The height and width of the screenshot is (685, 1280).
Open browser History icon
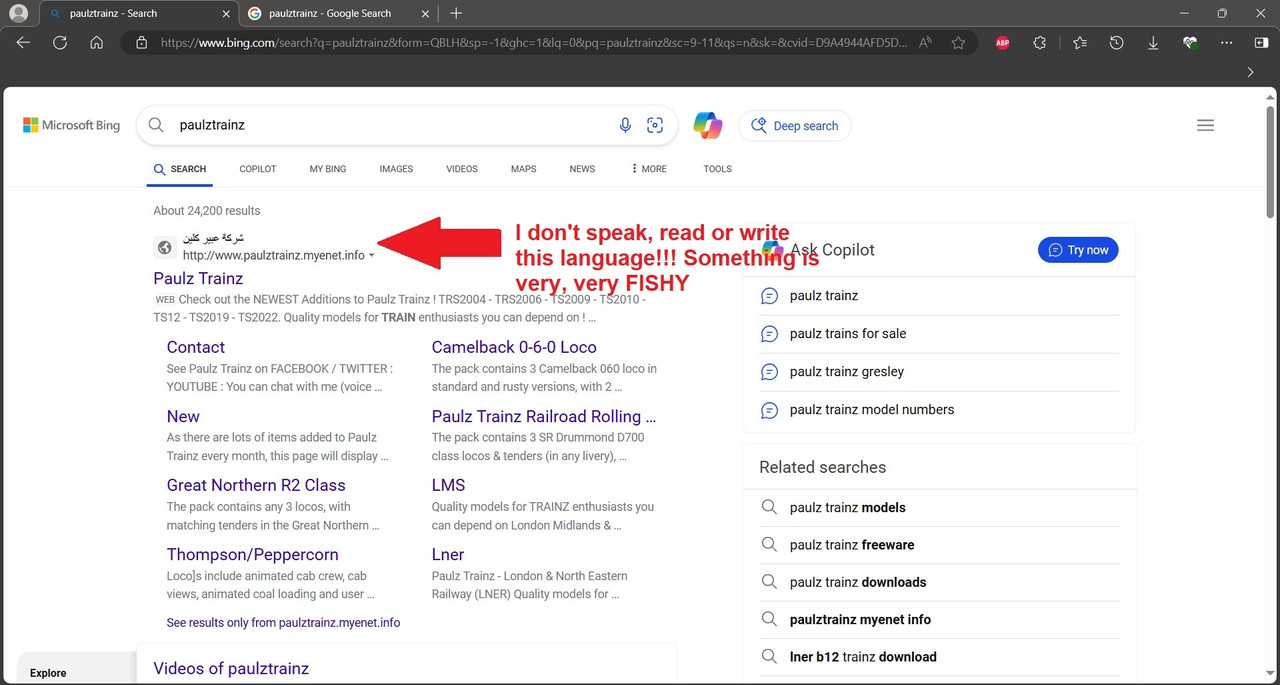1117,43
